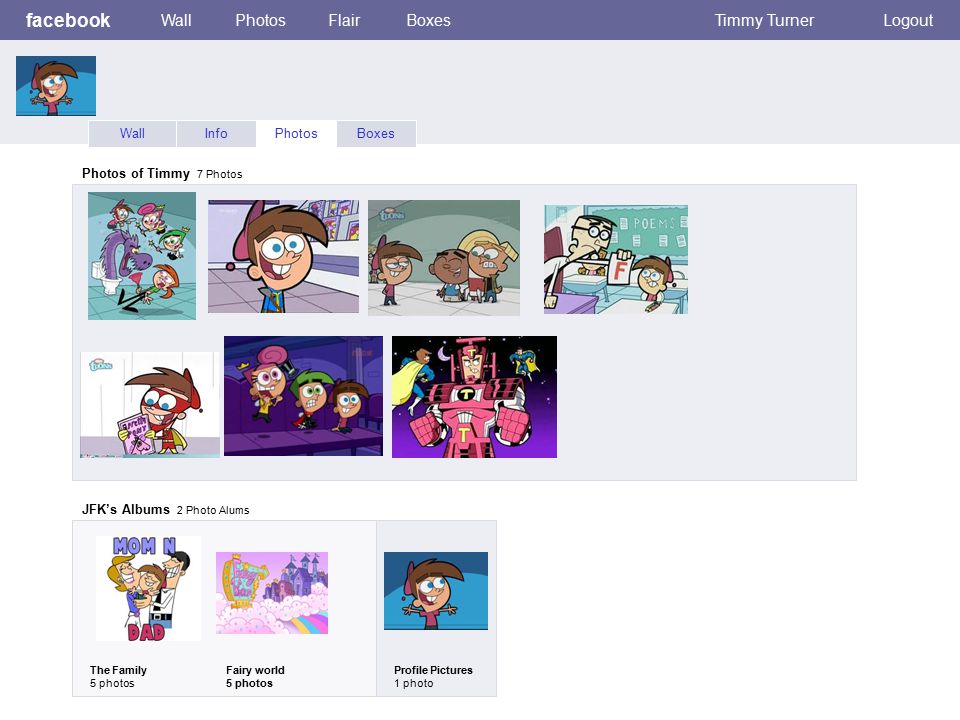This screenshot has width=960, height=720.
Task: Open photo with Wanda and Cosmo in purple room
Action: point(303,396)
